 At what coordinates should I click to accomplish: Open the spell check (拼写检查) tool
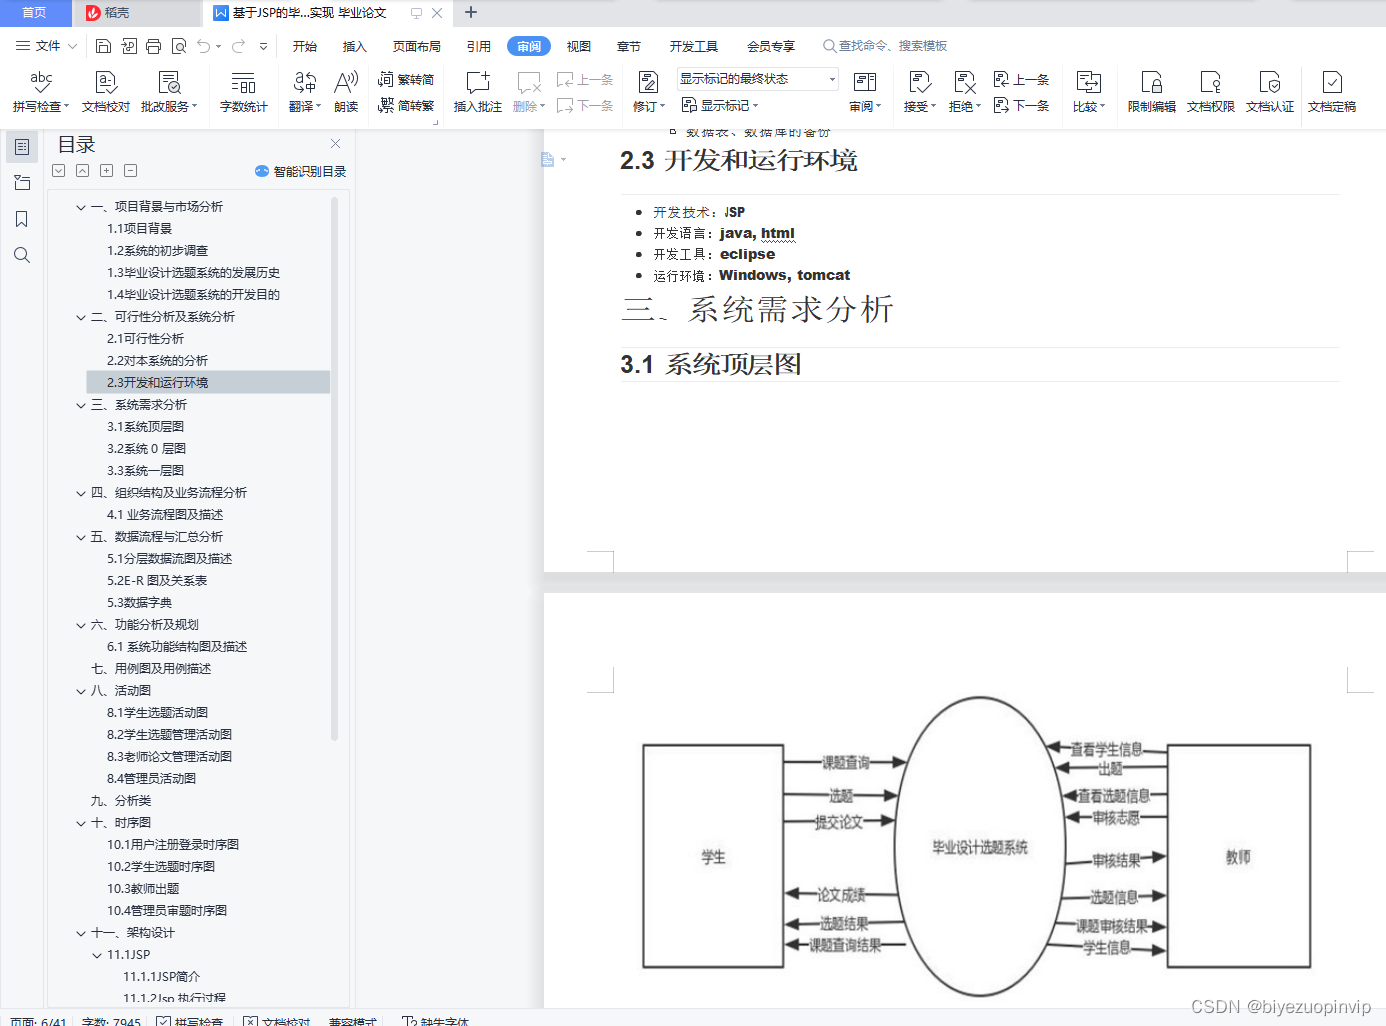40,91
